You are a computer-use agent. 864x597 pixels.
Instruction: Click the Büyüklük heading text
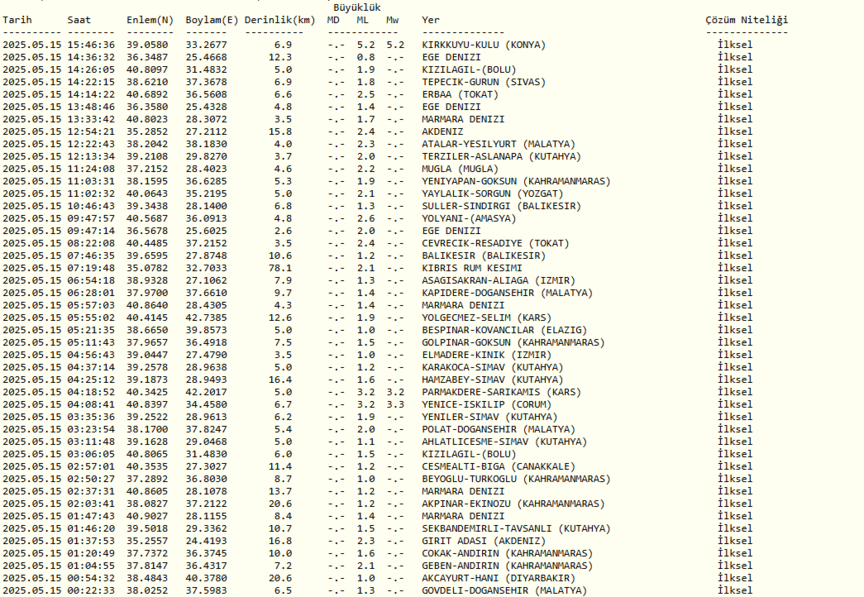click(x=357, y=7)
